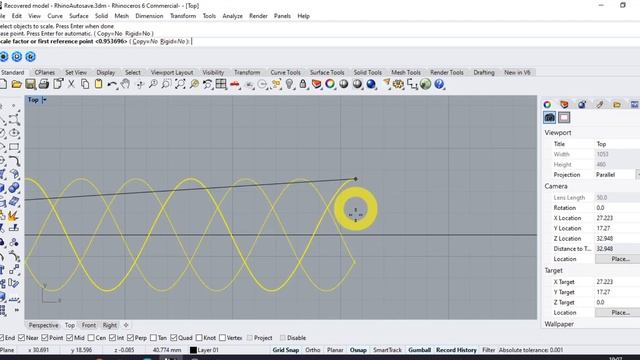Click the Edit Layers icon in toolbar
The width and height of the screenshot is (640, 360).
[316, 84]
